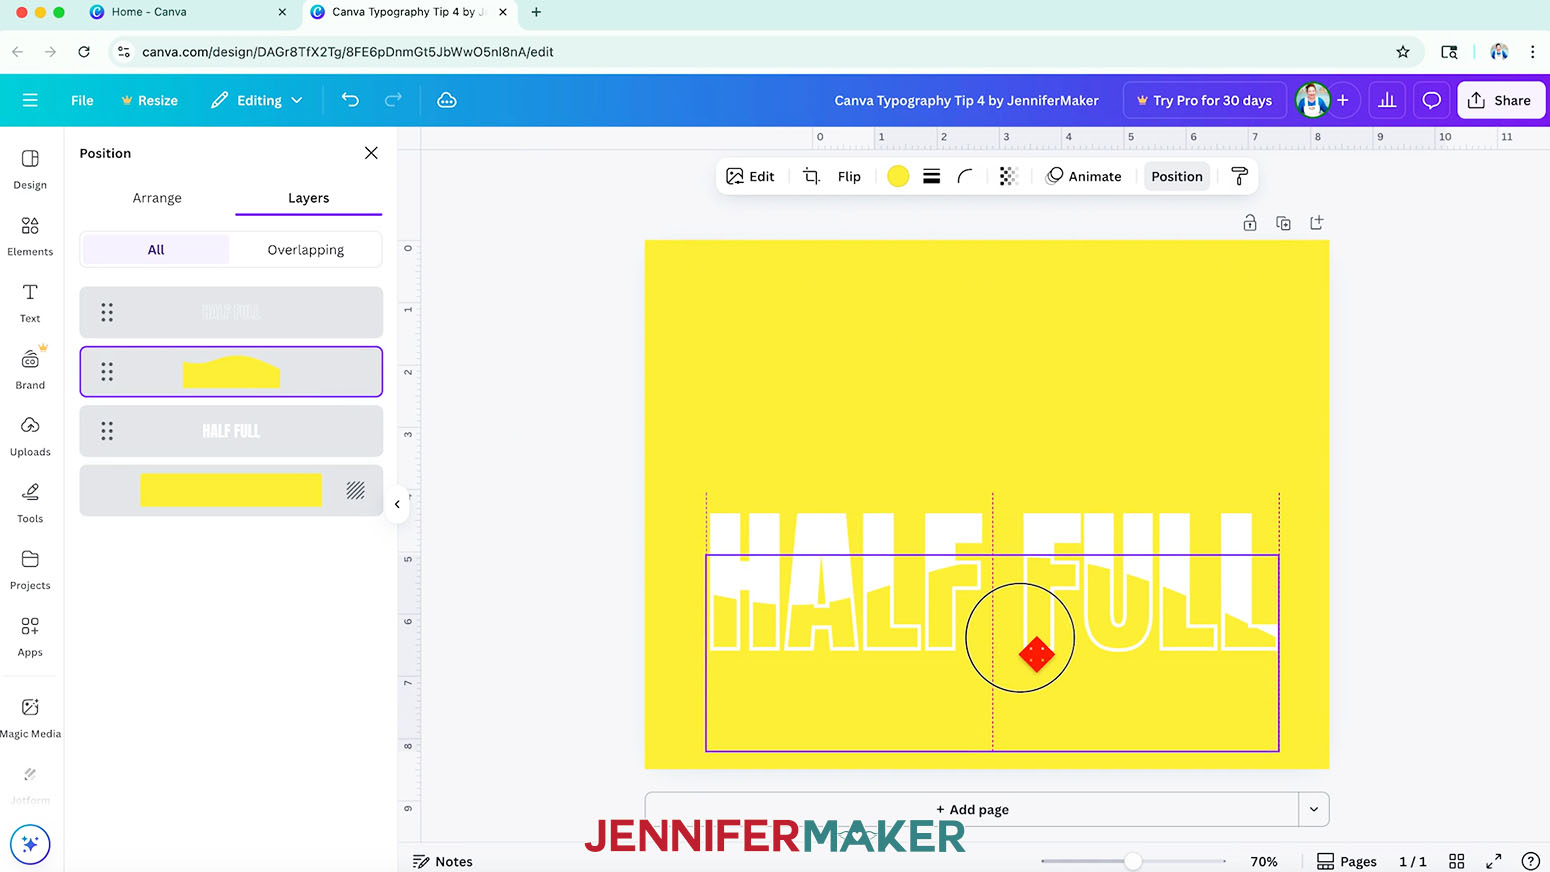Viewport: 1550px width, 872px height.
Task: Select the yellow background layer
Action: [231, 490]
